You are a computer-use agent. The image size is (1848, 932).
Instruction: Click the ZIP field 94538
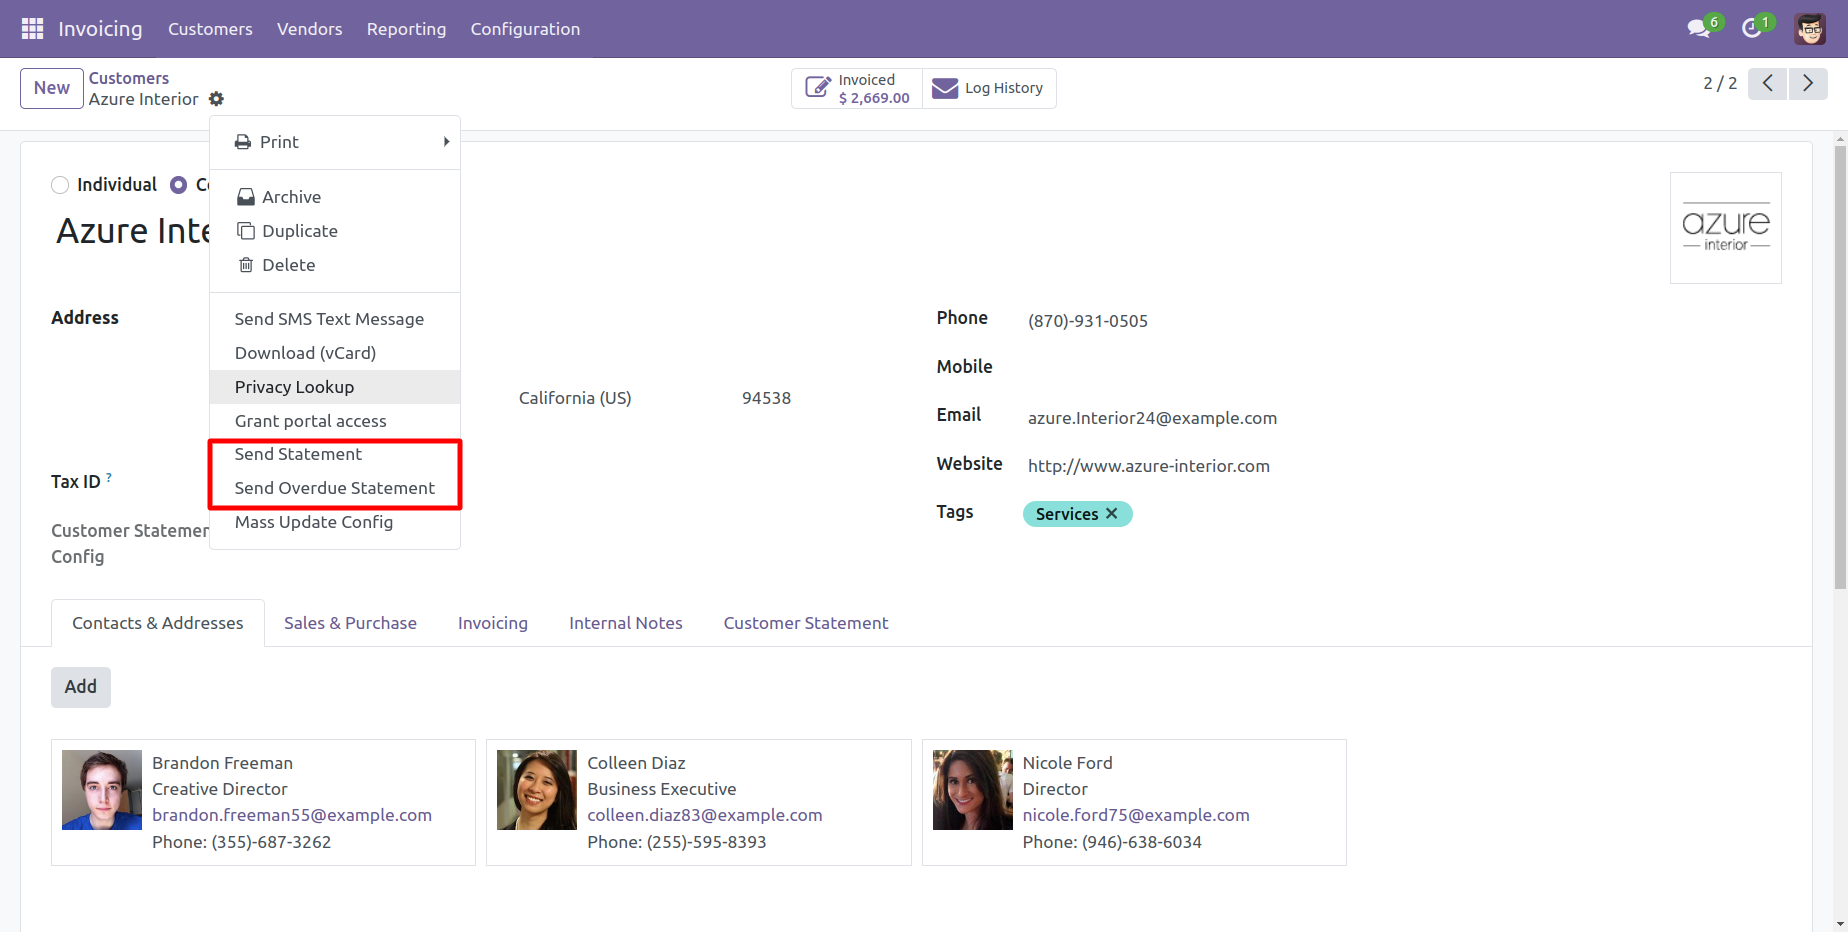coord(766,398)
